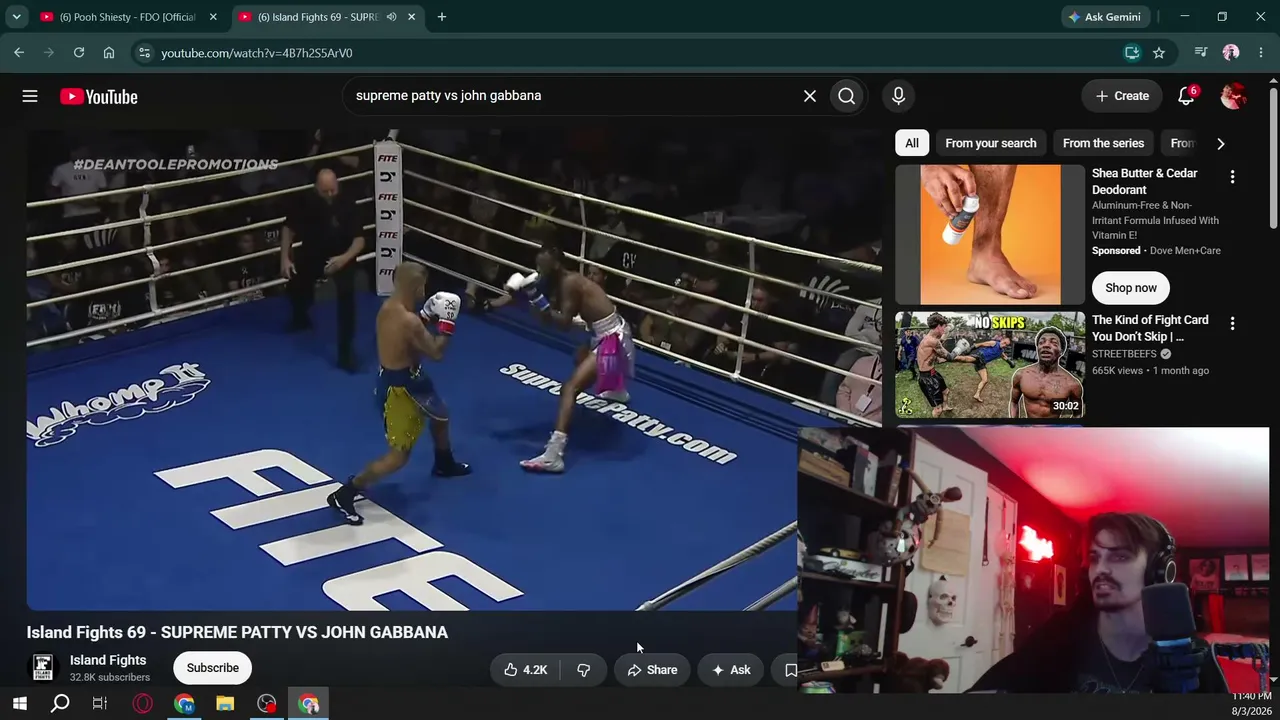Like the video with the 4.2K thumbs-up
Screen dimensions: 1280x720
(526, 670)
